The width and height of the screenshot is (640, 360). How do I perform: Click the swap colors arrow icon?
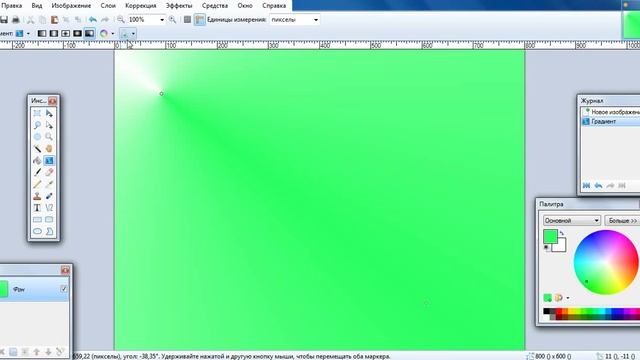[562, 233]
